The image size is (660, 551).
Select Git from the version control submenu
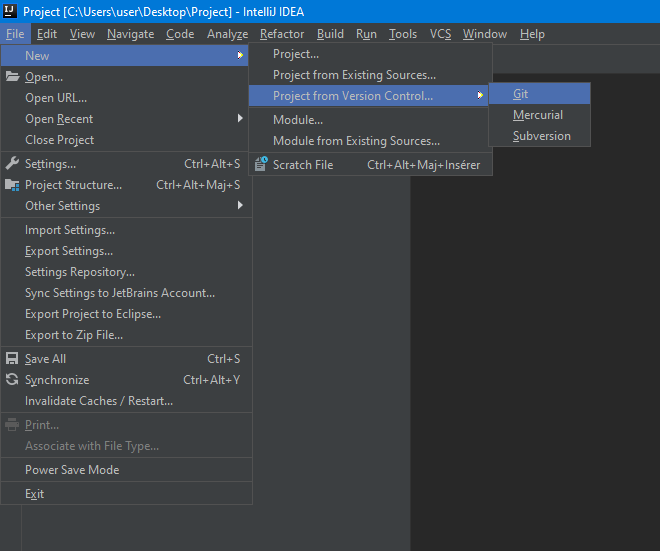pos(539,93)
